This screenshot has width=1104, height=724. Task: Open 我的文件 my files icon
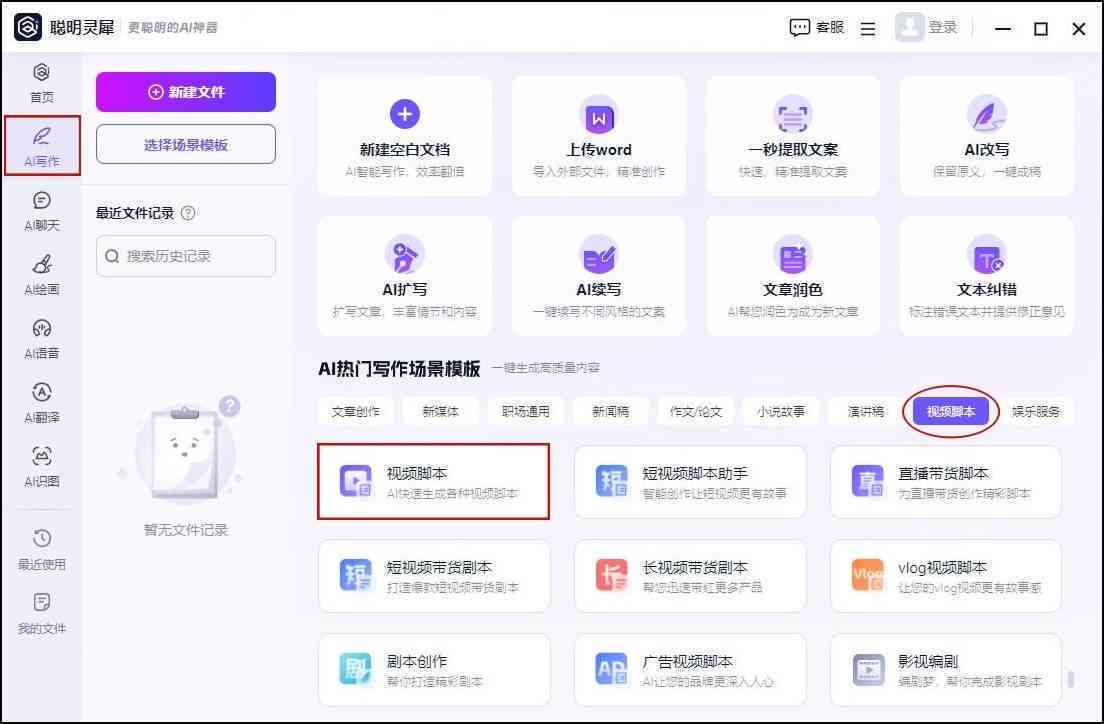[42, 604]
